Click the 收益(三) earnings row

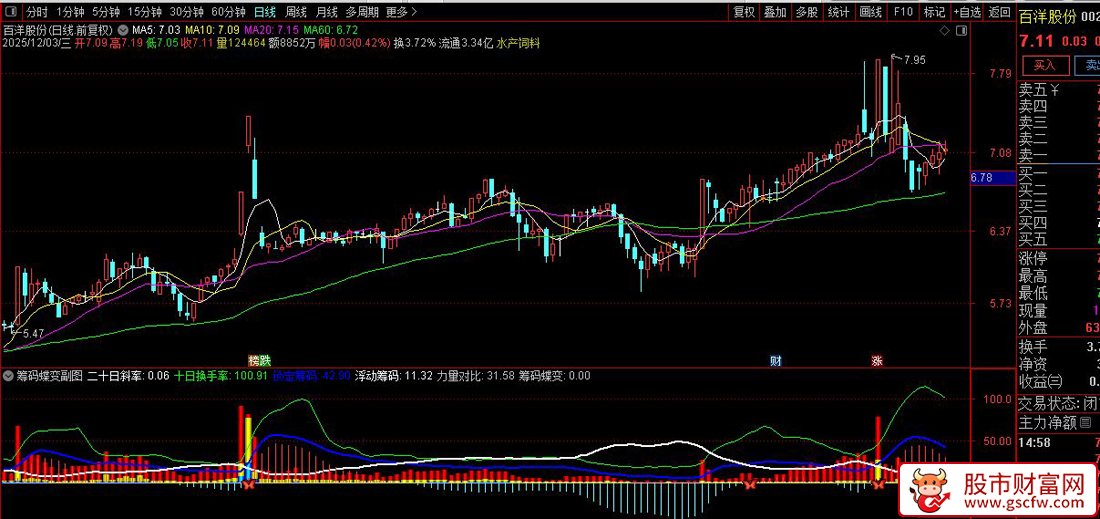pos(1059,382)
